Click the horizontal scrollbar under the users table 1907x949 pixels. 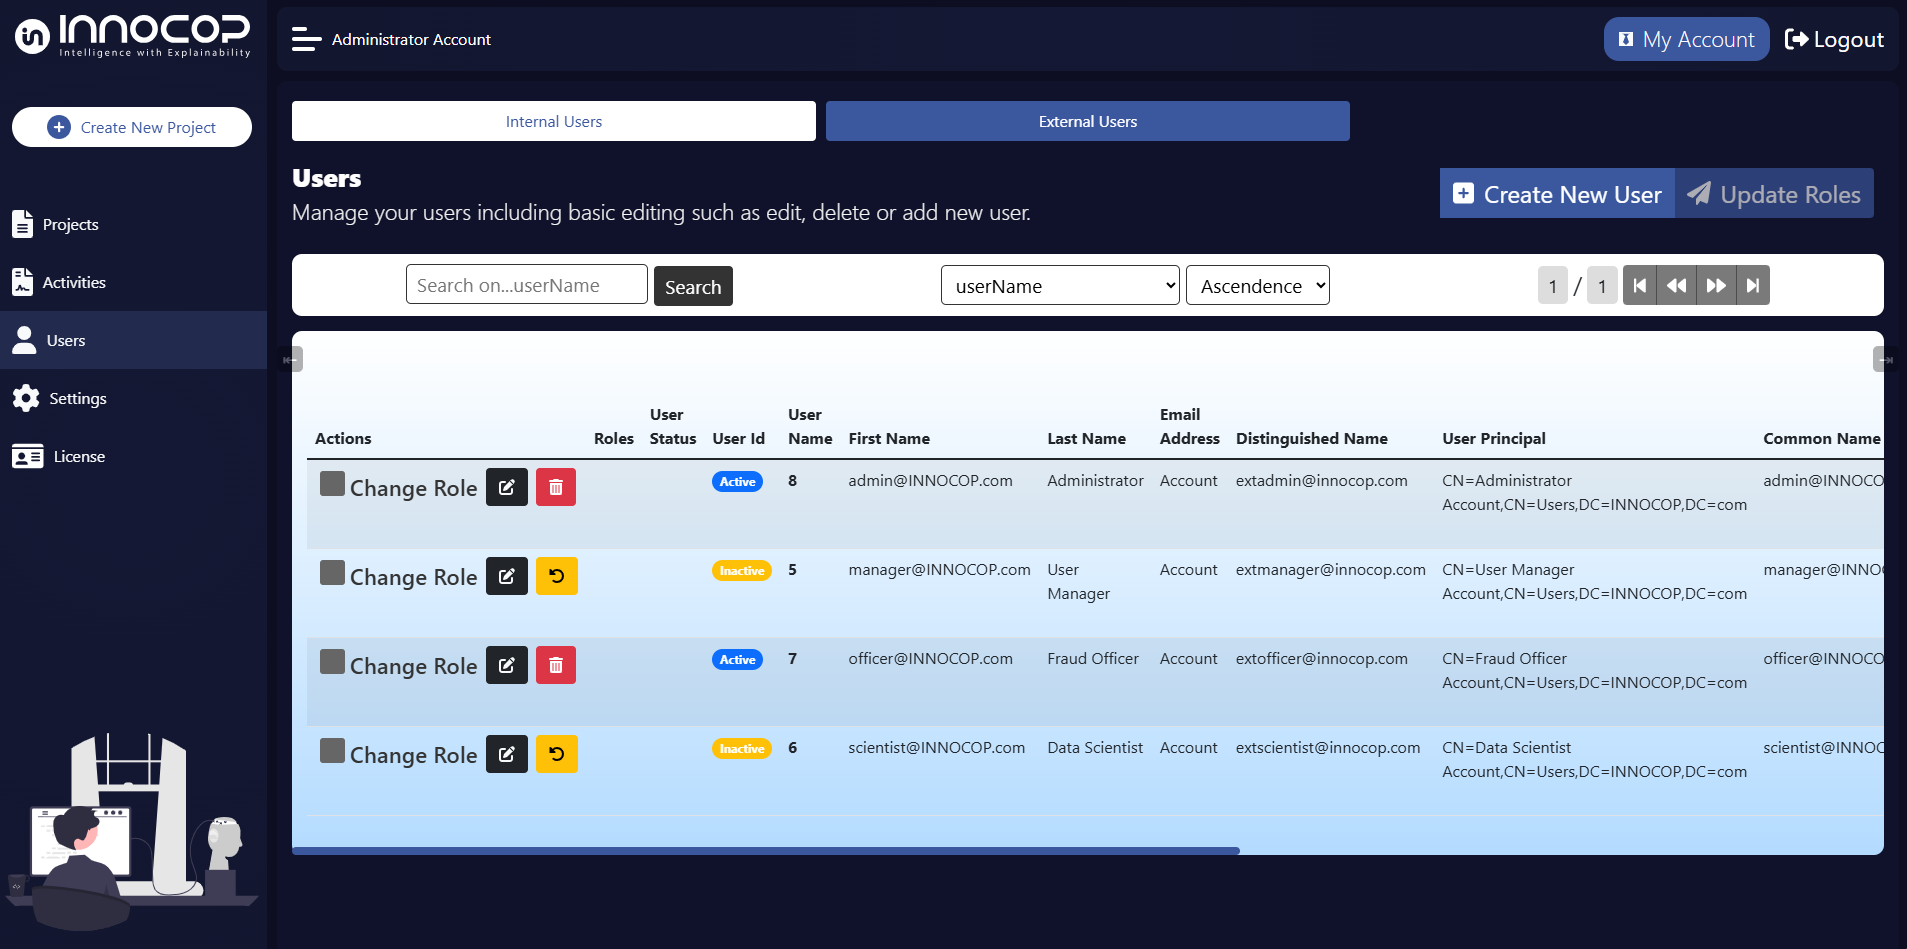tap(766, 851)
